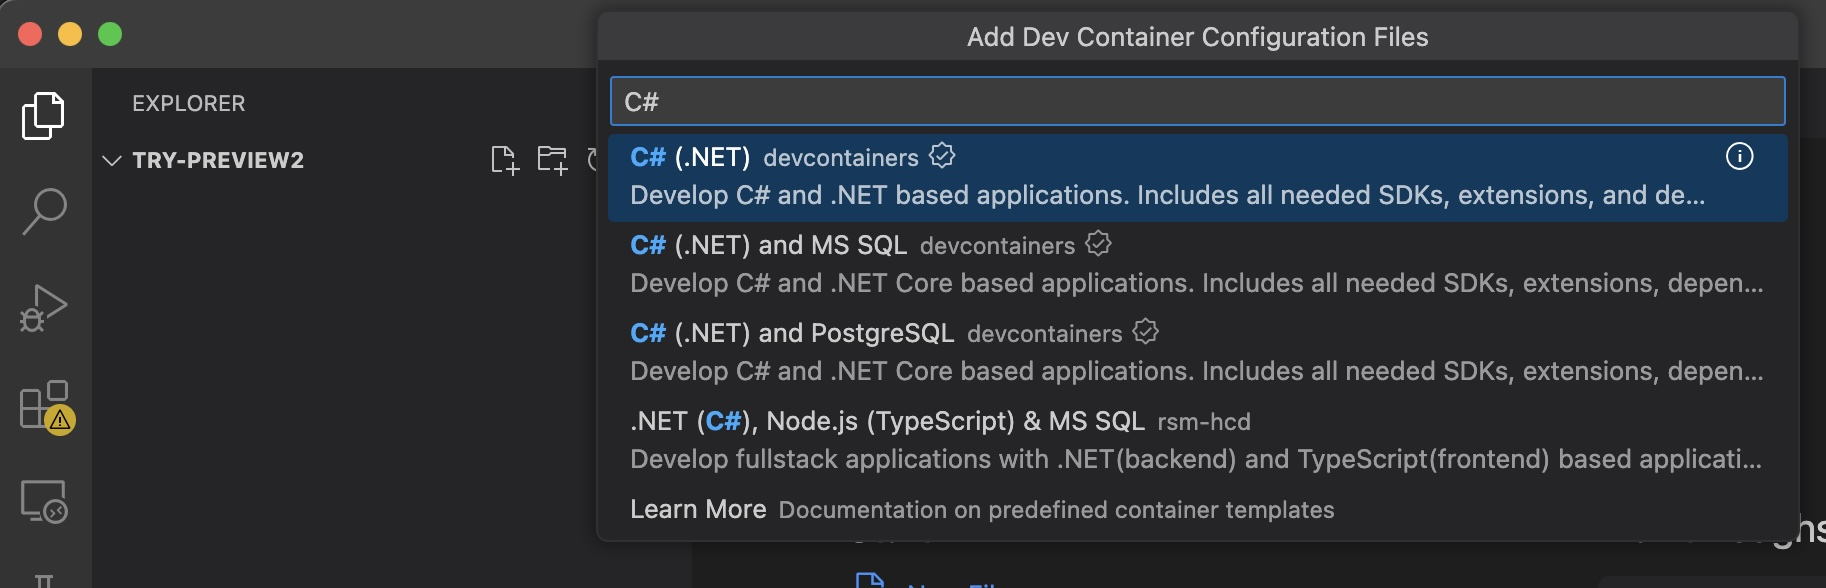
Task: Click Add Dev Container Configuration Files title
Action: [x=1197, y=38]
